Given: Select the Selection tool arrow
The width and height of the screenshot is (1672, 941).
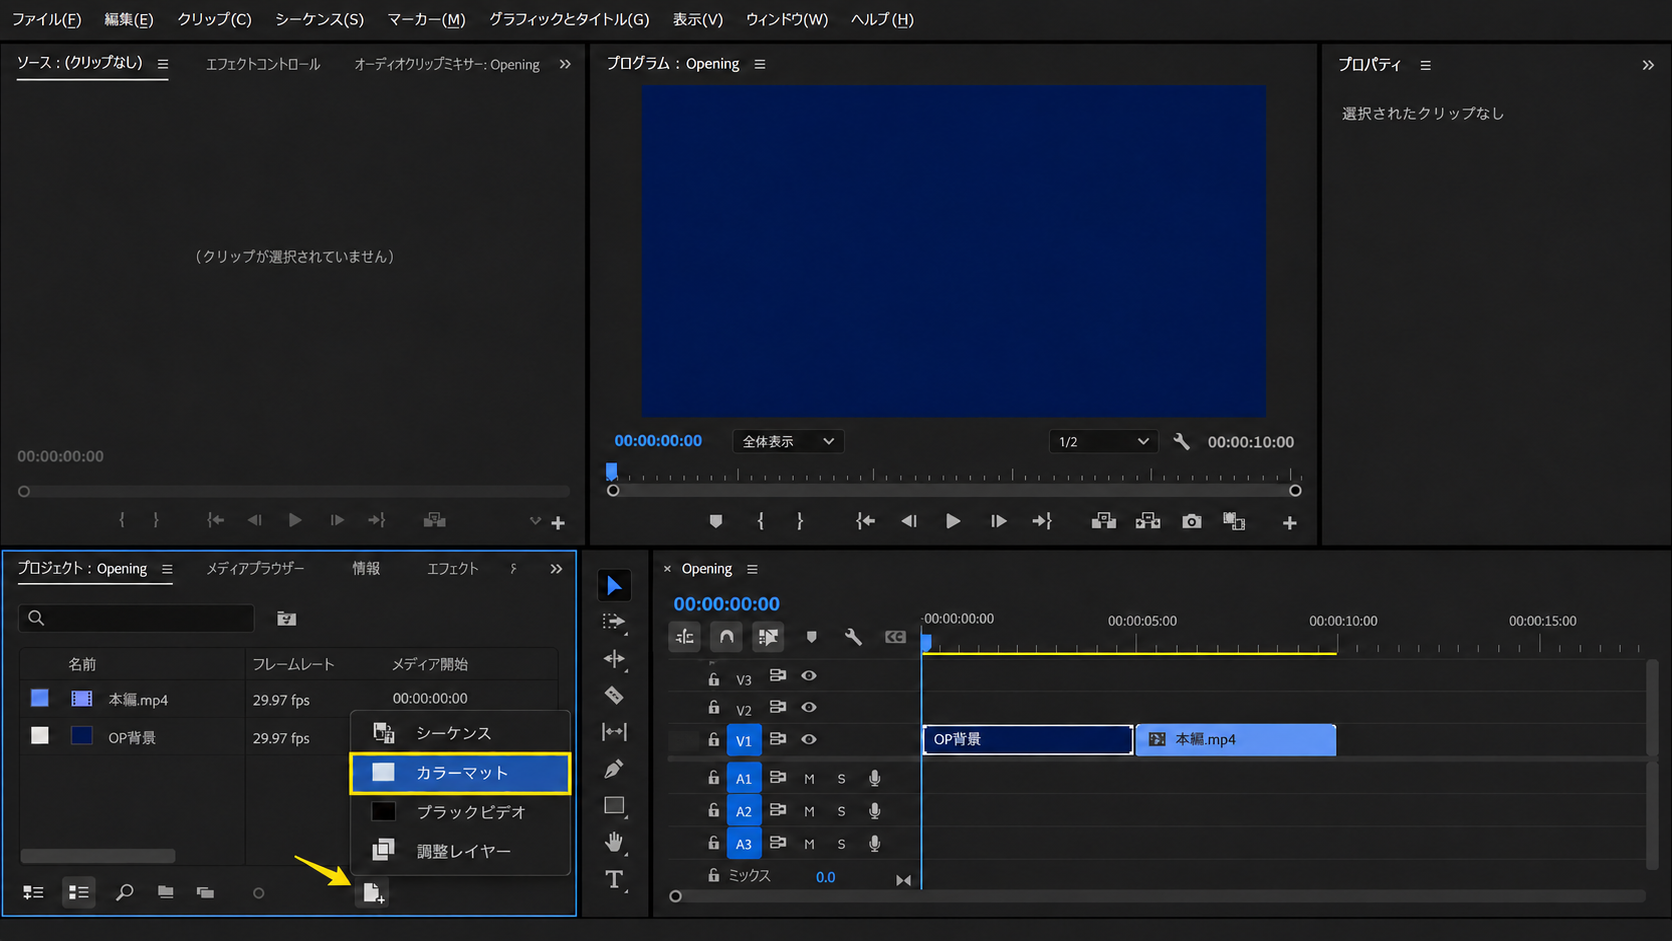Looking at the screenshot, I should (614, 586).
